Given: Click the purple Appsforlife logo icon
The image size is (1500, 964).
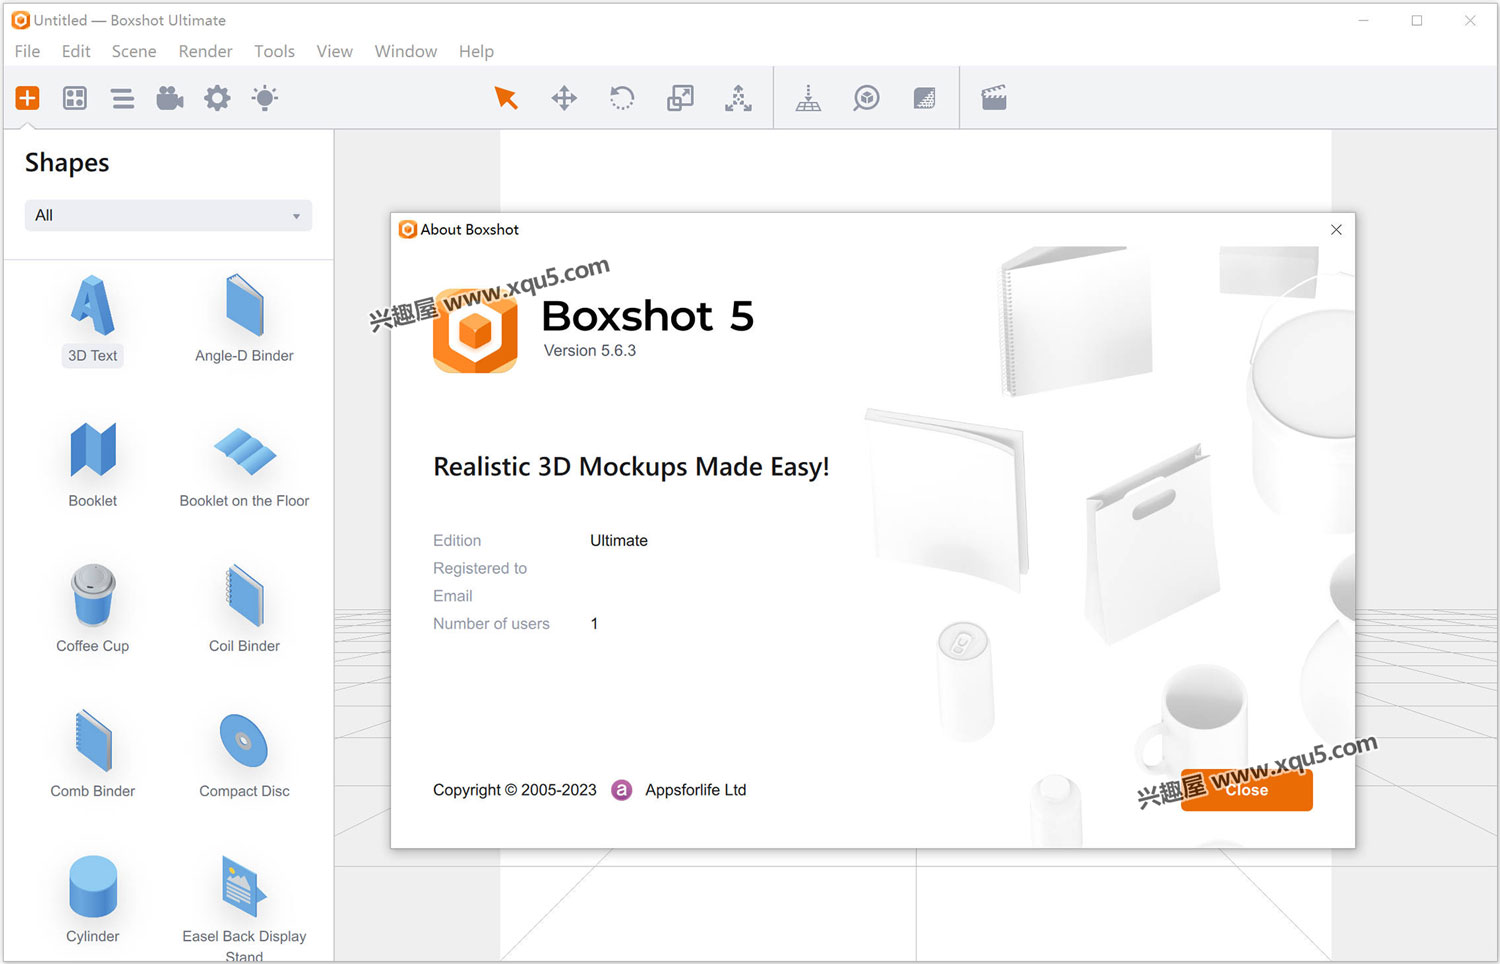Looking at the screenshot, I should 622,790.
